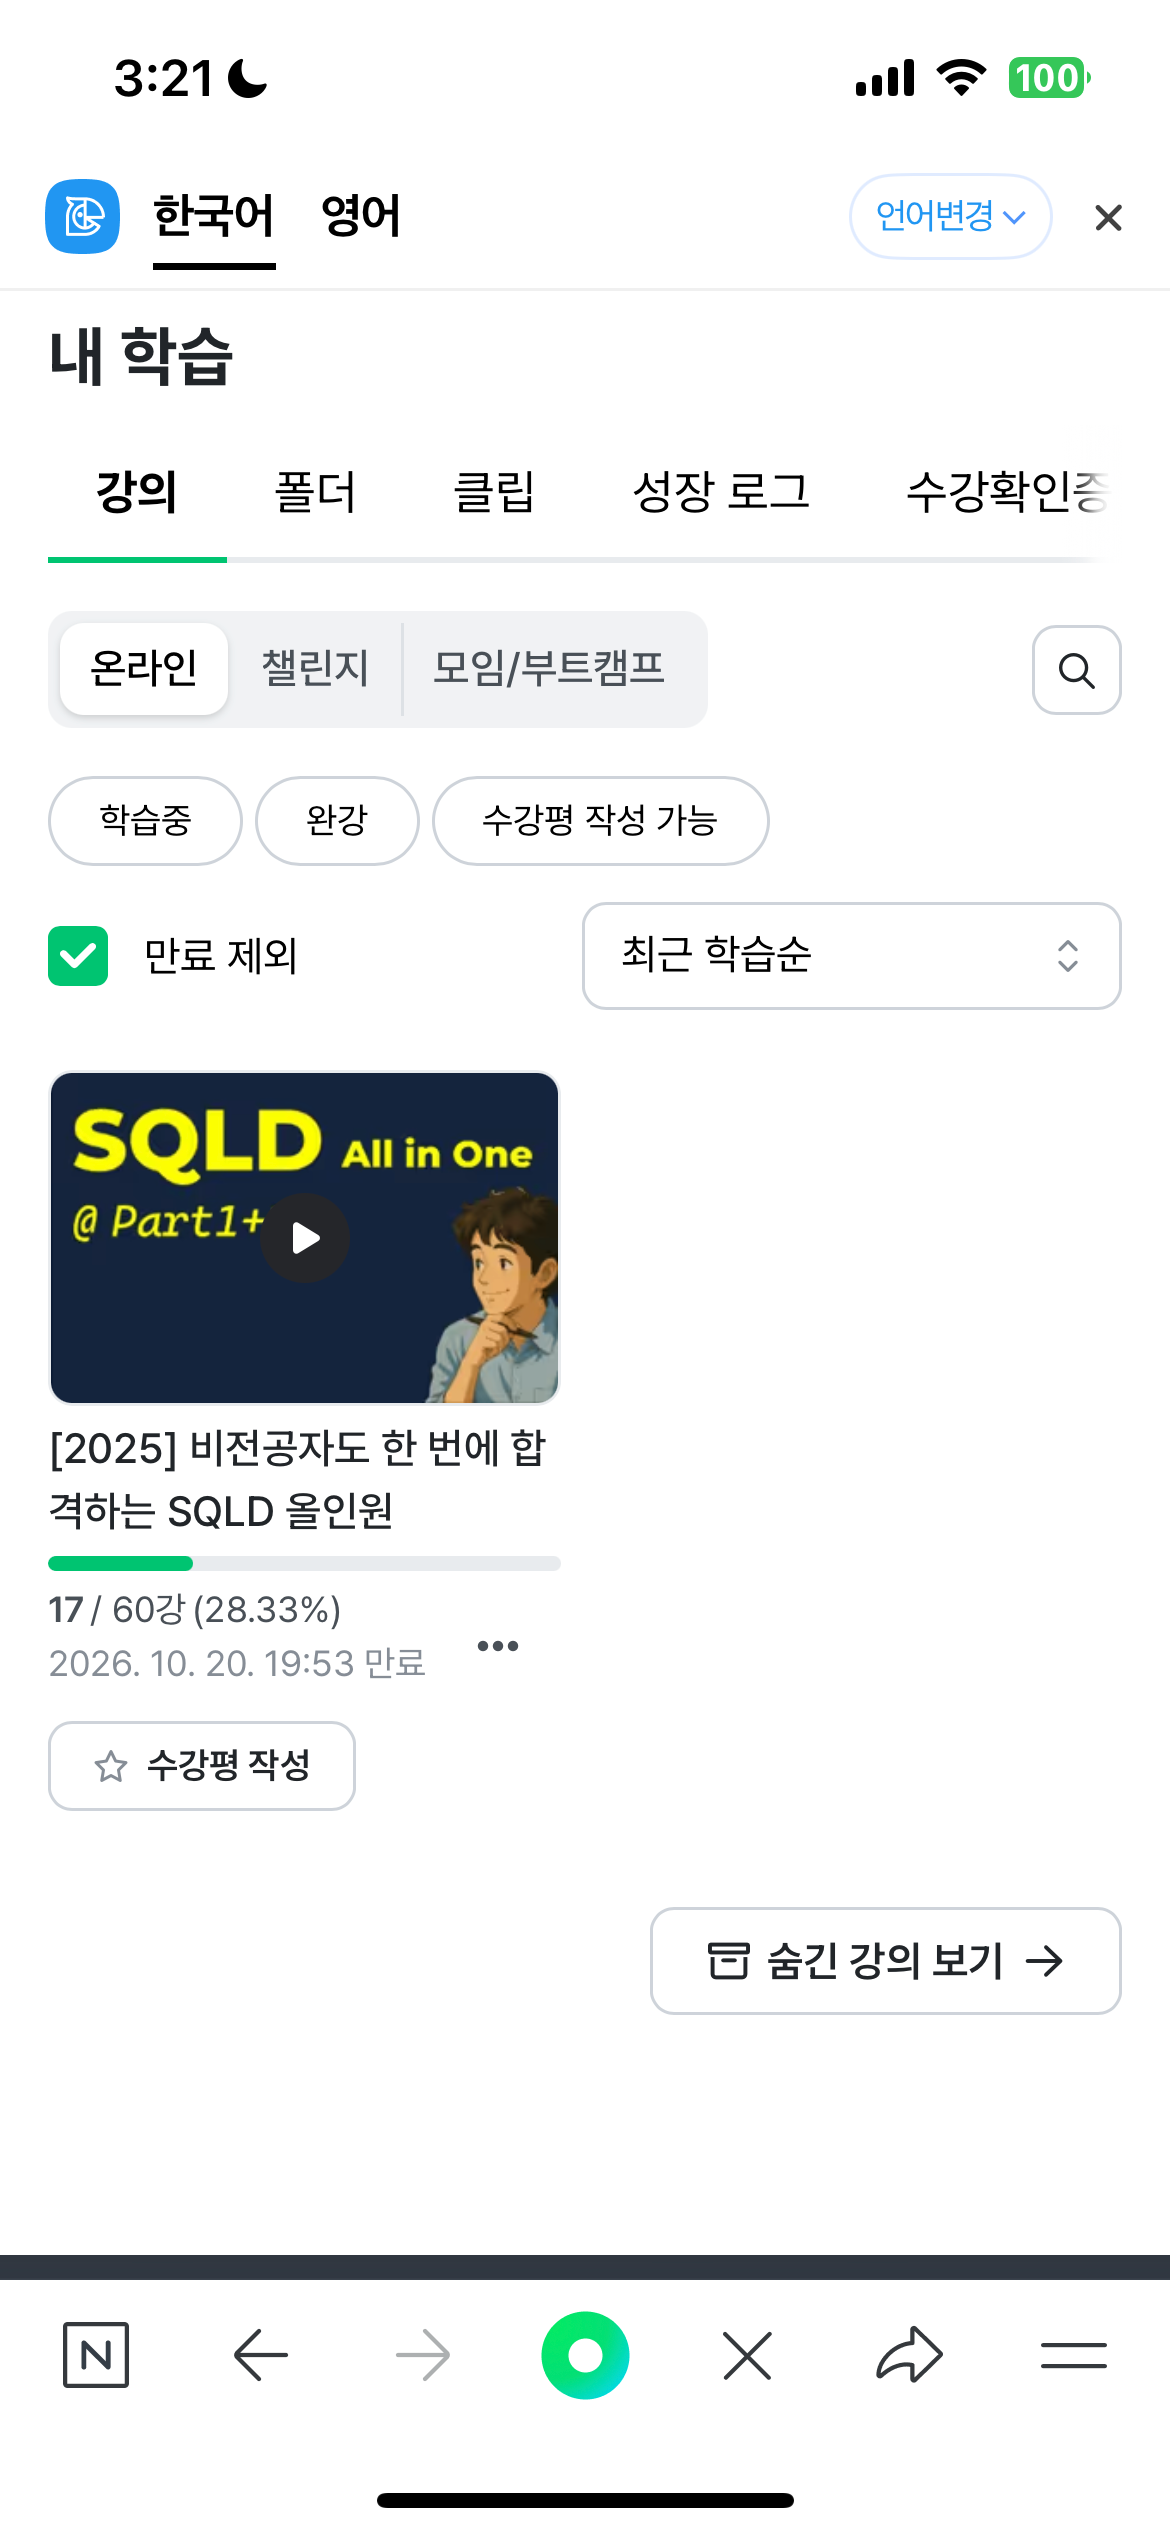Tap the search magnifier icon
The image size is (1170, 2532).
point(1076,670)
